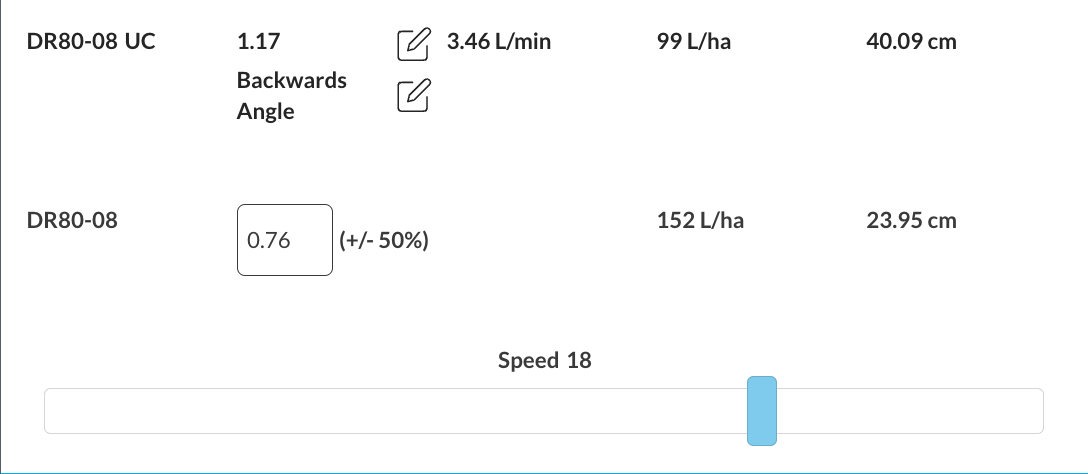Click the edit icon next to 1.17
Viewport: 1088px width, 474px height.
click(414, 44)
